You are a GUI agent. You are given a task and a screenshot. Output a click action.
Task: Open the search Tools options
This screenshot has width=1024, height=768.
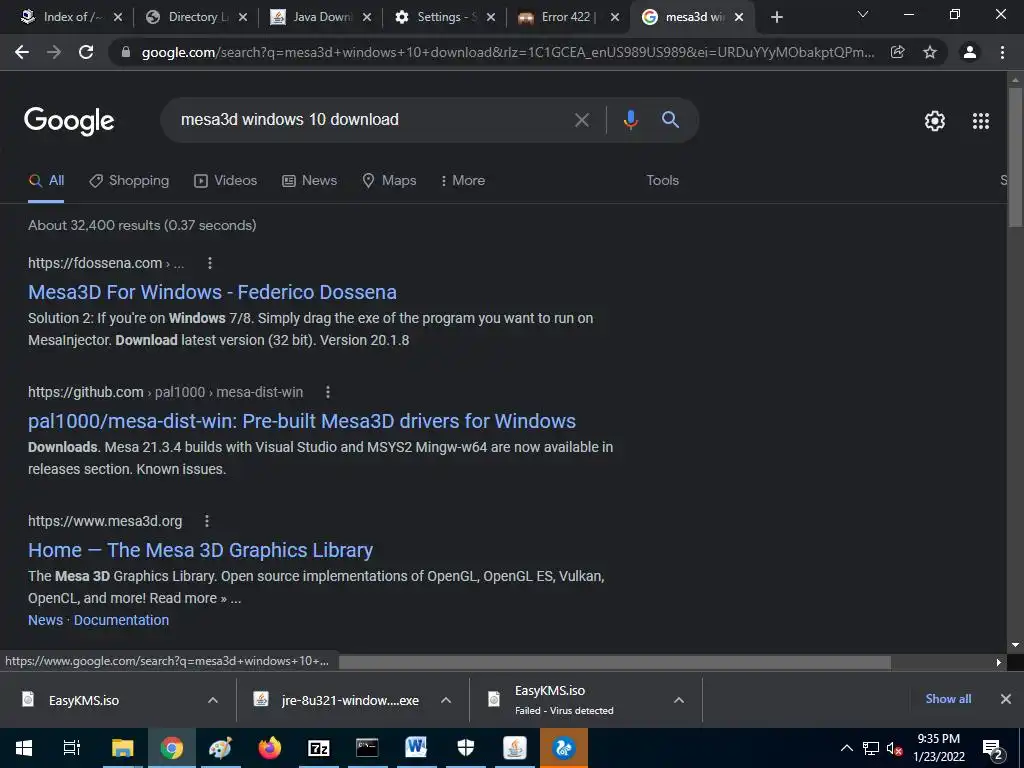pos(662,181)
